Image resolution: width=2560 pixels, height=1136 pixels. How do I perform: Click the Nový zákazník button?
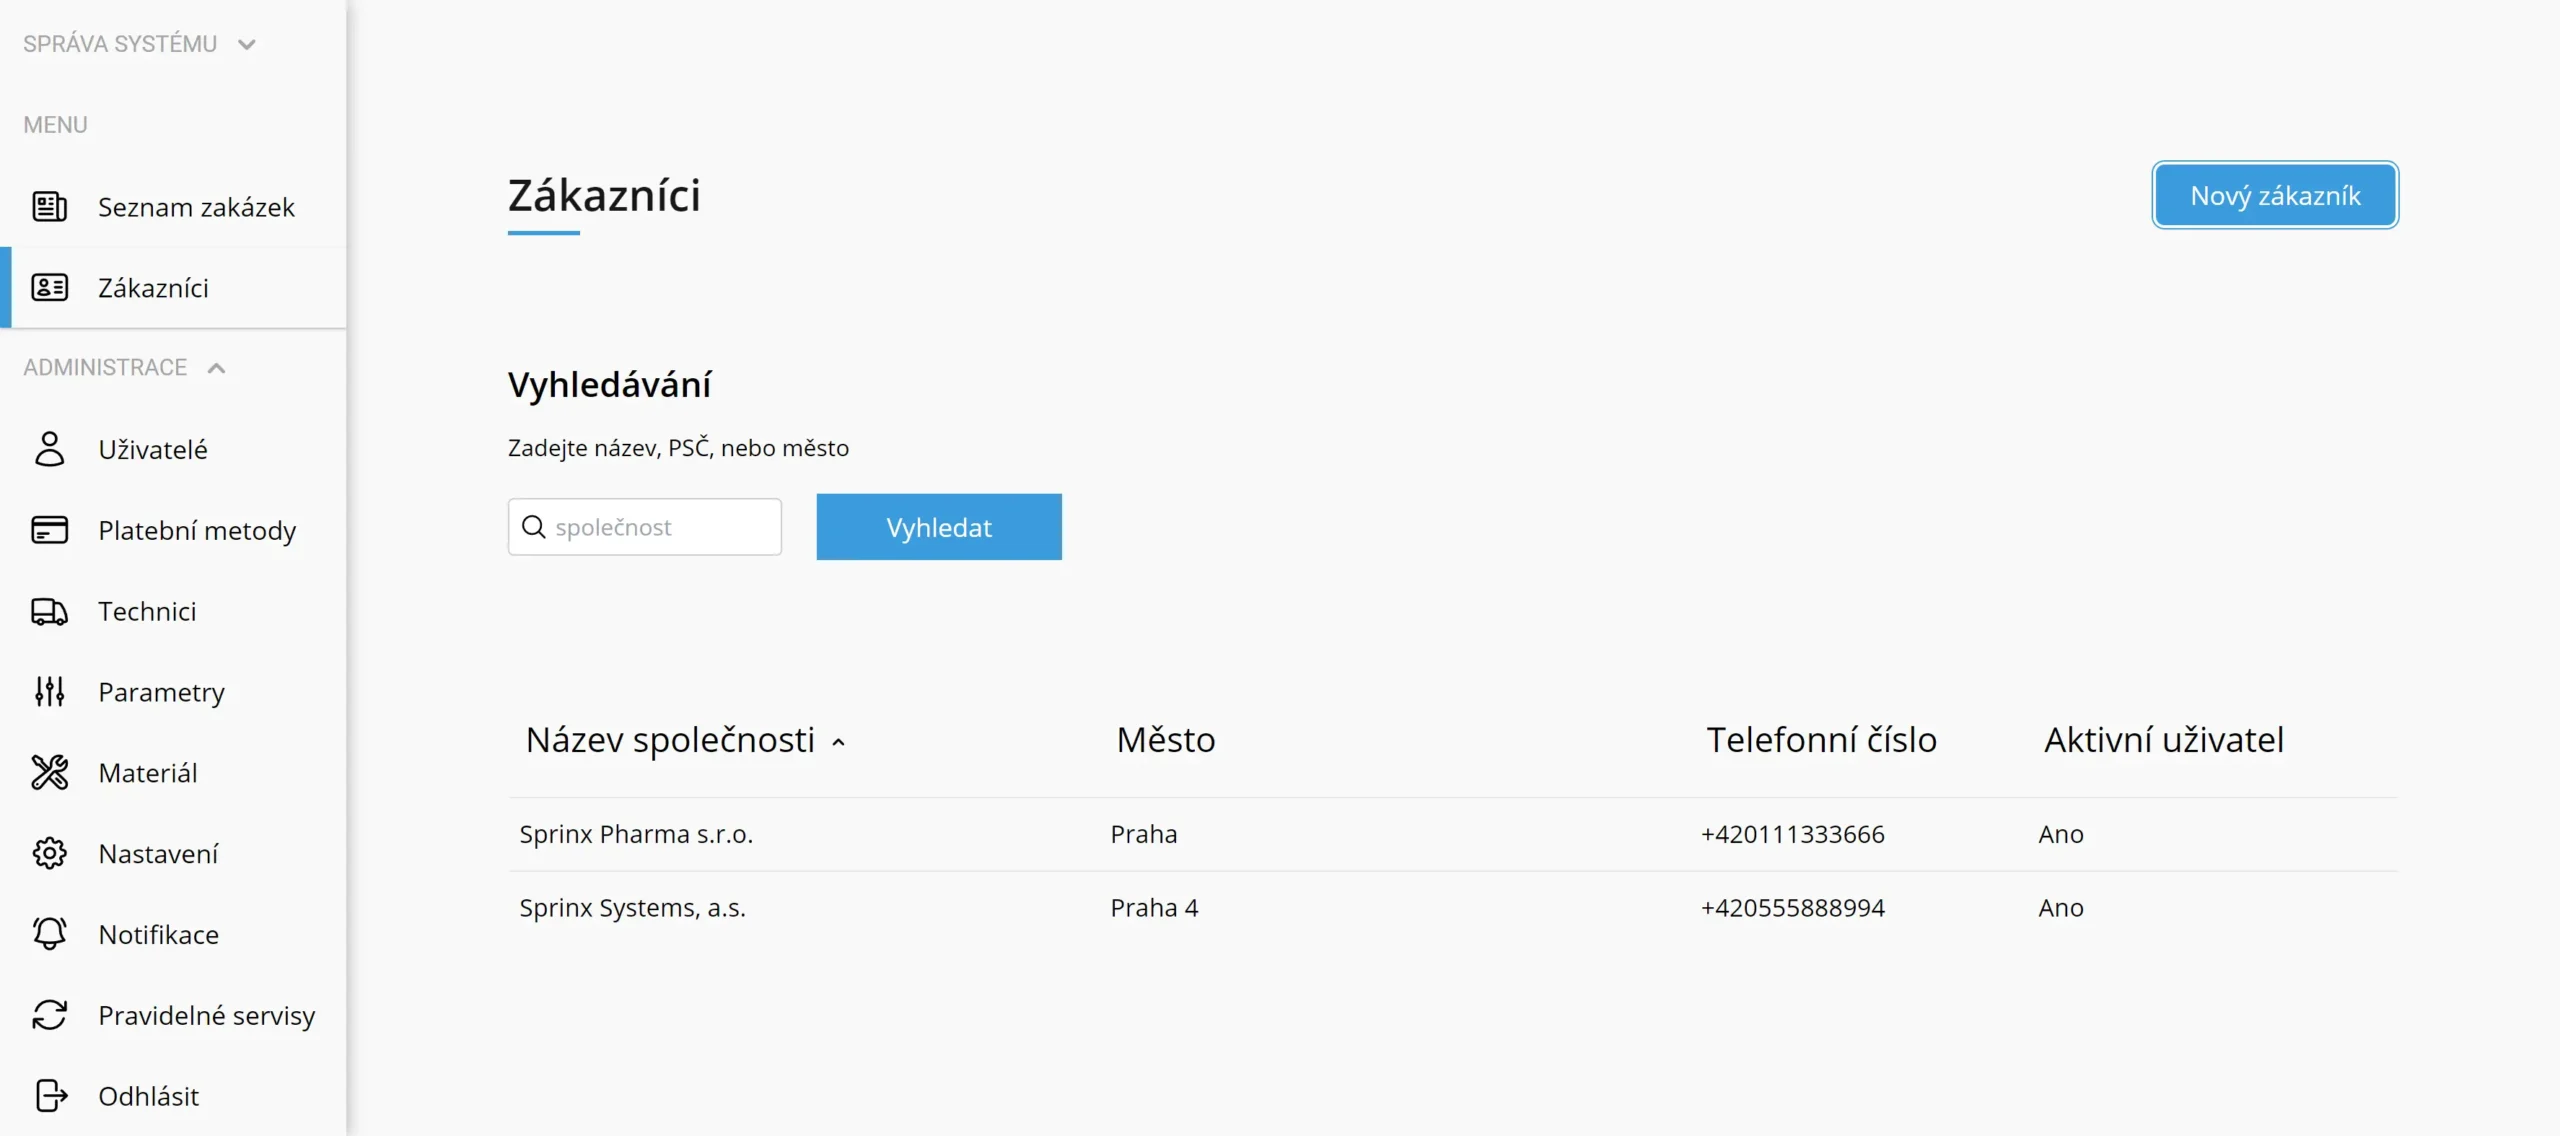coord(2275,195)
